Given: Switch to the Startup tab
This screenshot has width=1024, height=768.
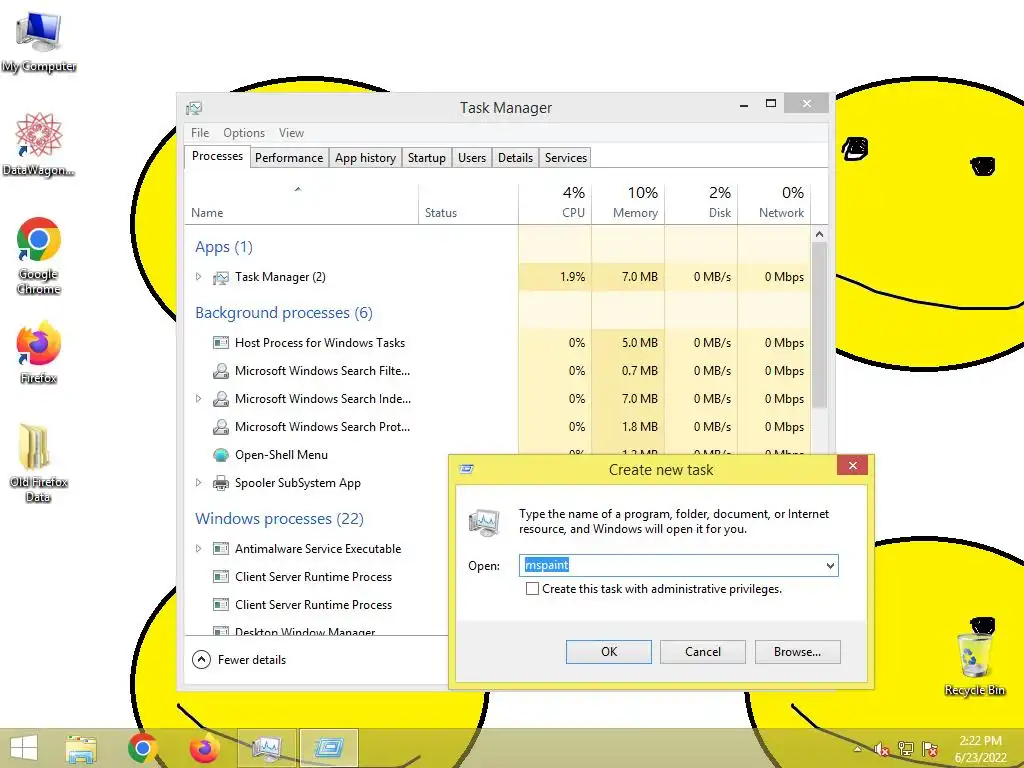Looking at the screenshot, I should coord(426,158).
